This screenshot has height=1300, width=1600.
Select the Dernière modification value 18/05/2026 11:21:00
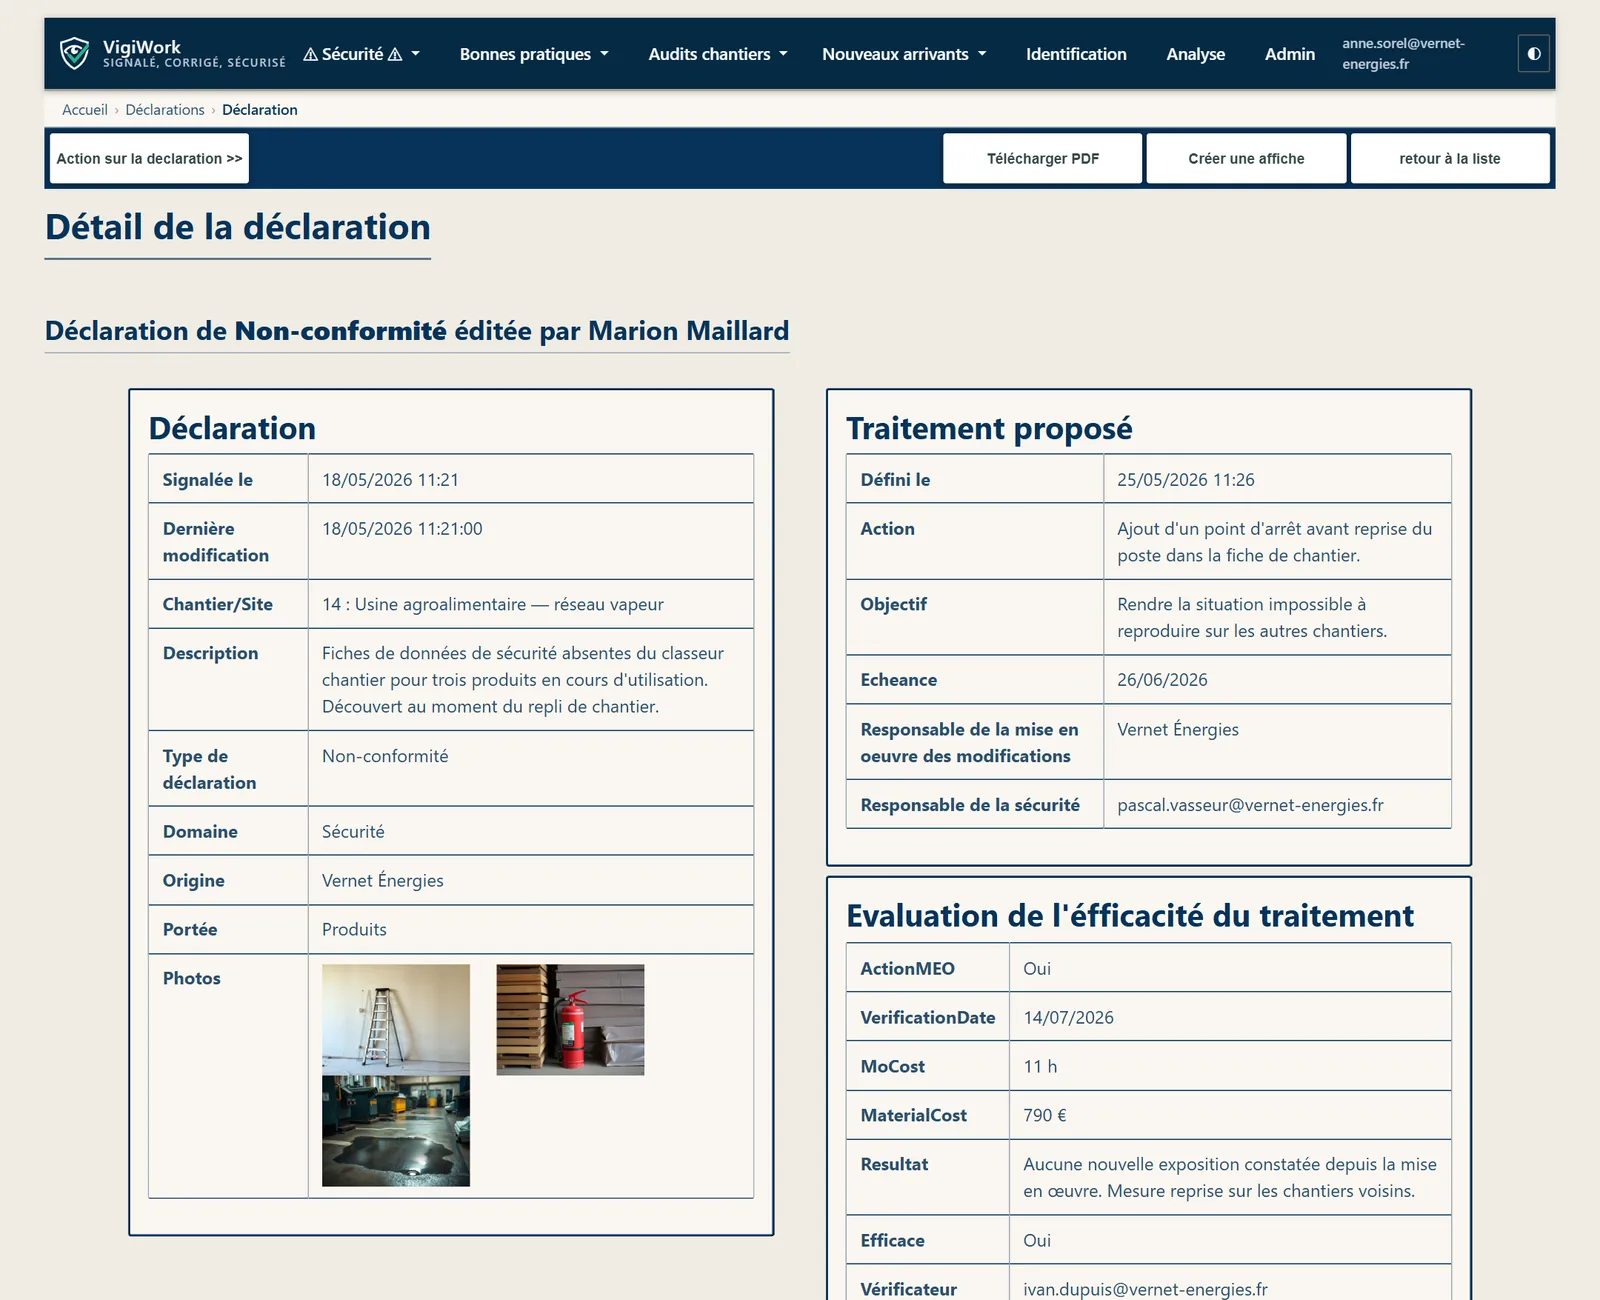point(402,529)
